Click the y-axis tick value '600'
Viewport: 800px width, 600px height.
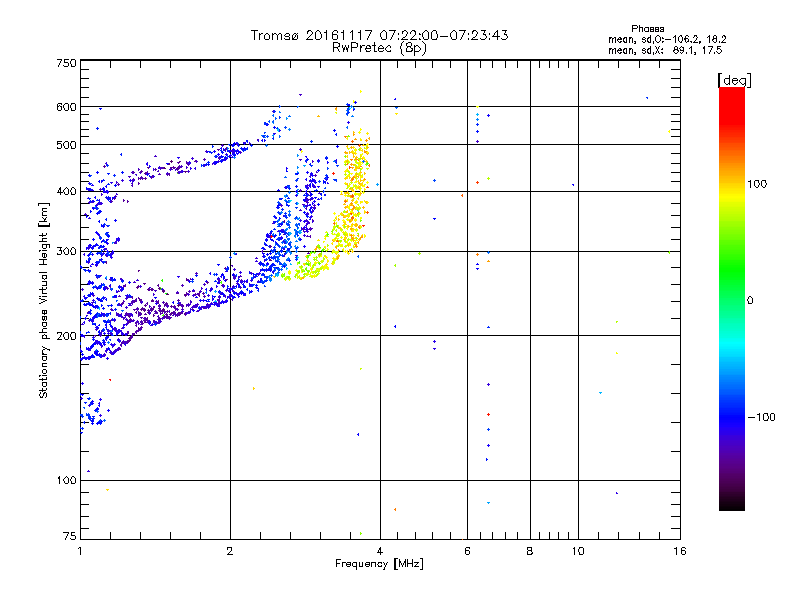[x=66, y=107]
